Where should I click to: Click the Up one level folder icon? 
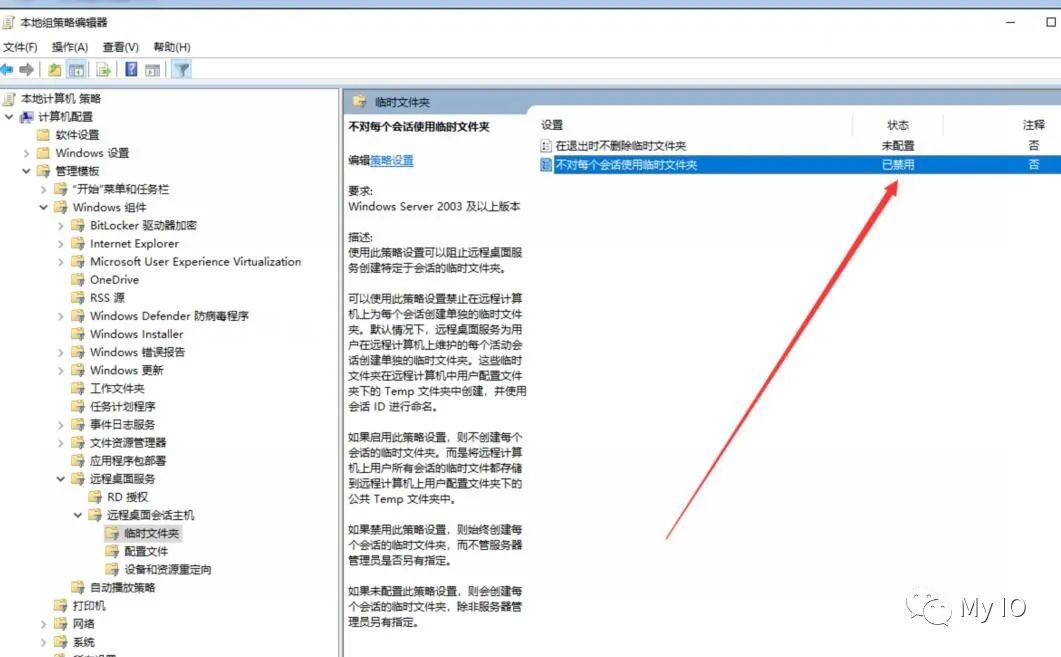(x=55, y=69)
